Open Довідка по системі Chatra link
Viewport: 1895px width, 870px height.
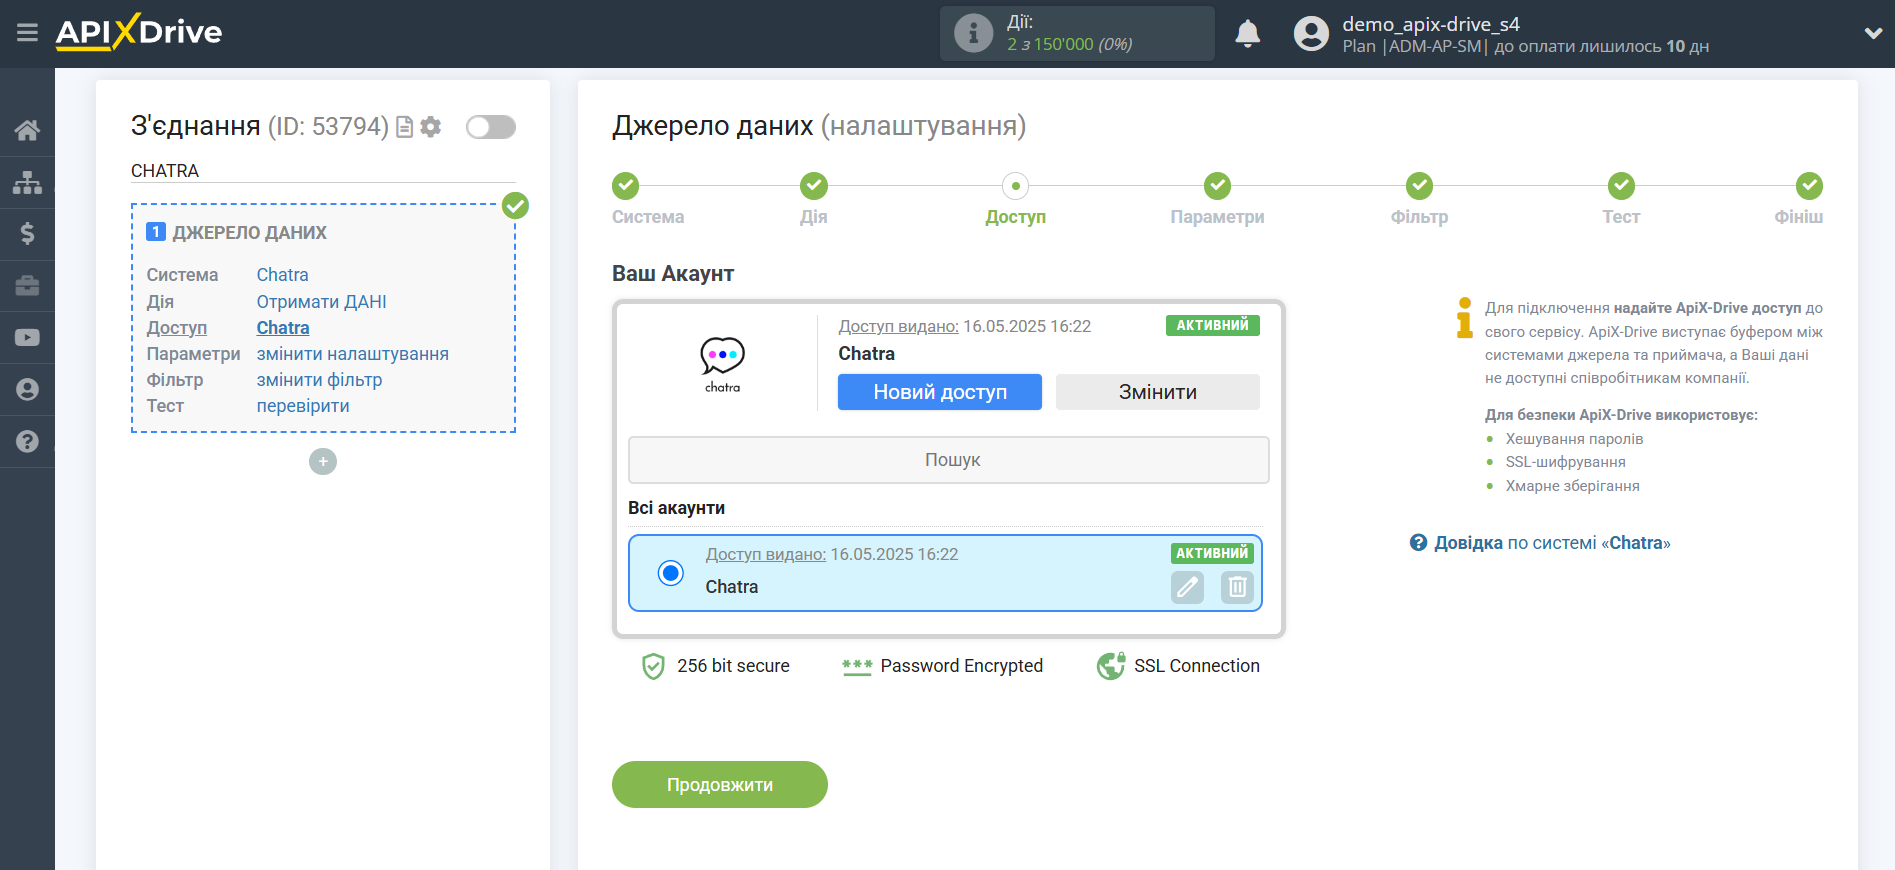pyautogui.click(x=1552, y=542)
